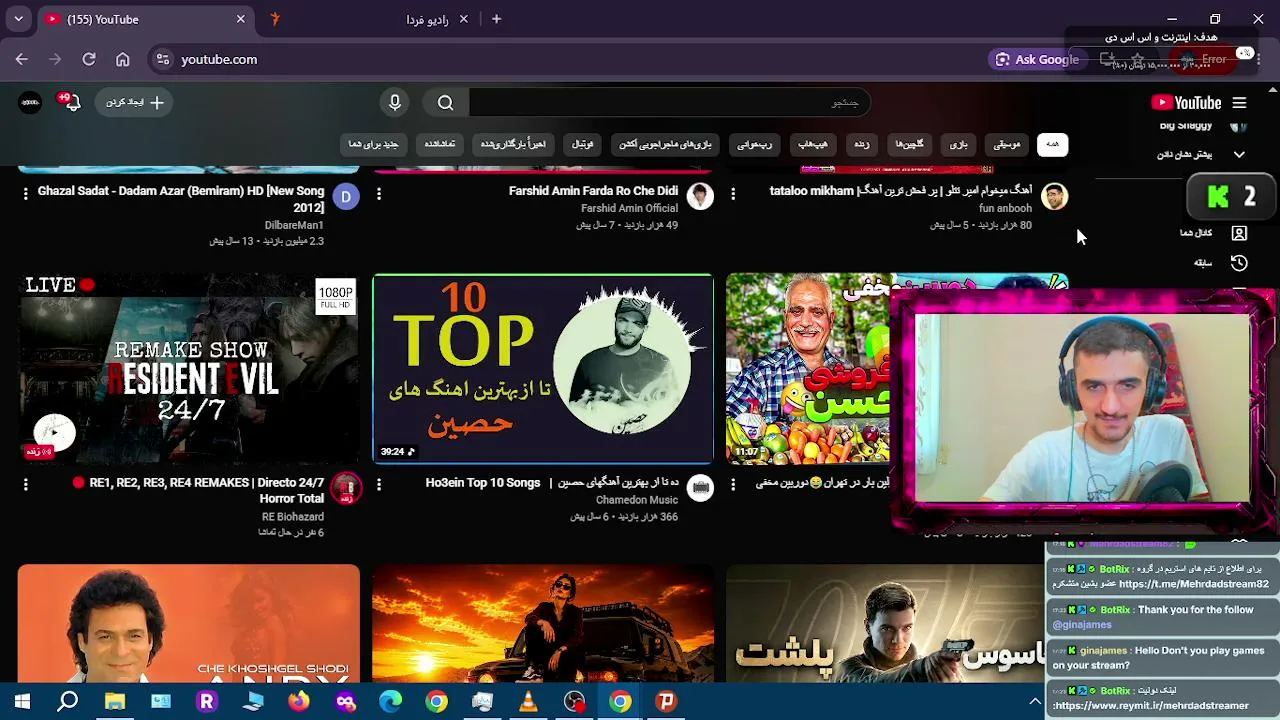
Task: Select the 'تماشاشده' (Watched) filter chip
Action: (439, 144)
